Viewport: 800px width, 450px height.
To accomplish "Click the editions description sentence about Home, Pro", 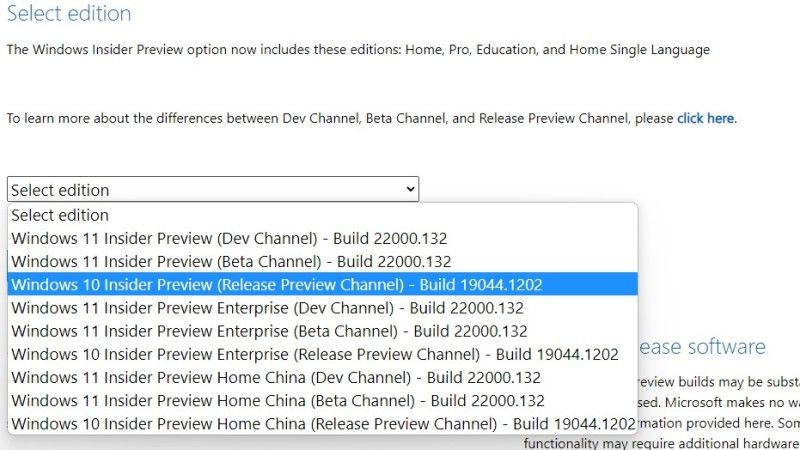I will click(x=358, y=49).
